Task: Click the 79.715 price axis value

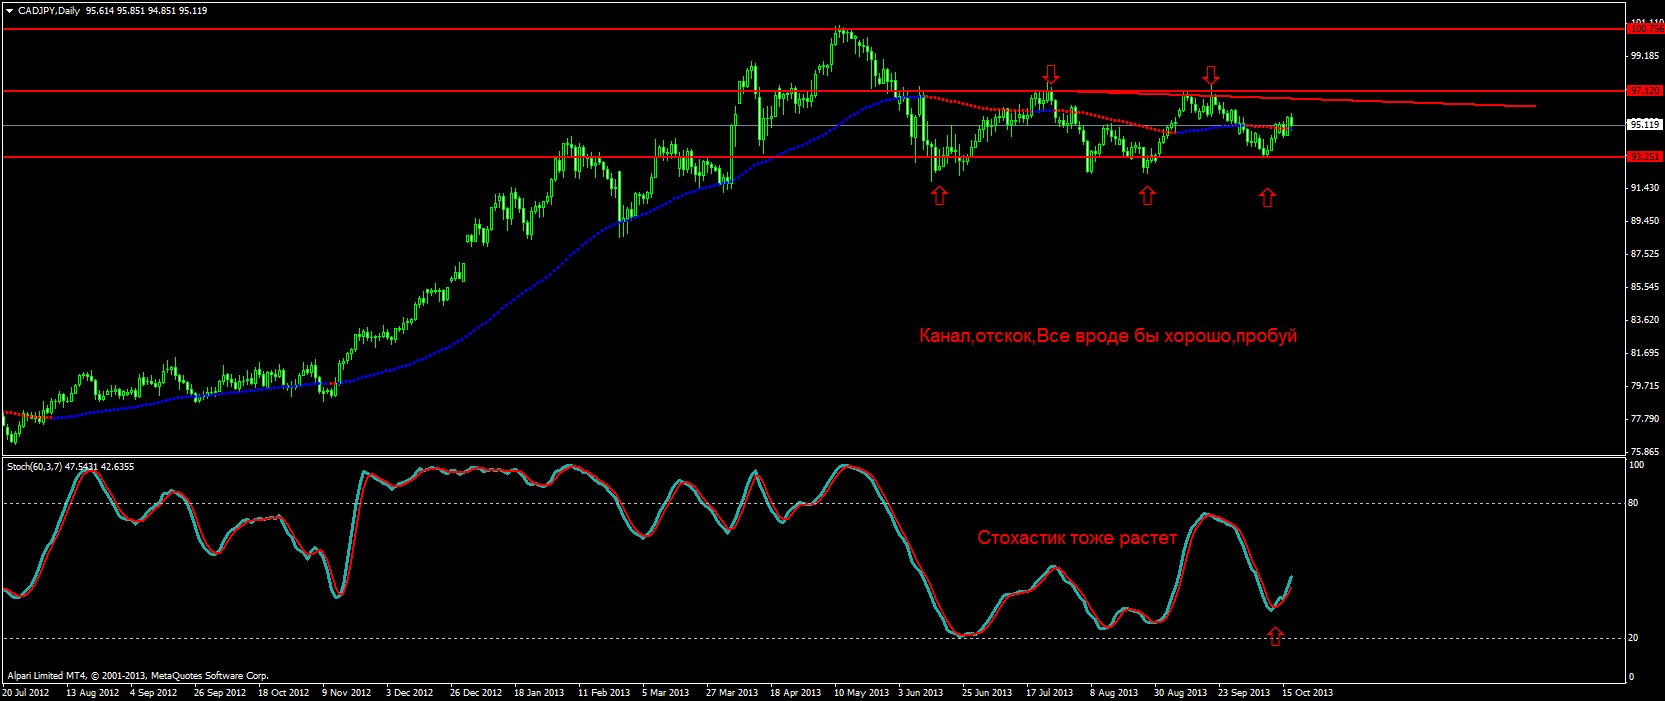Action: click(x=1645, y=386)
